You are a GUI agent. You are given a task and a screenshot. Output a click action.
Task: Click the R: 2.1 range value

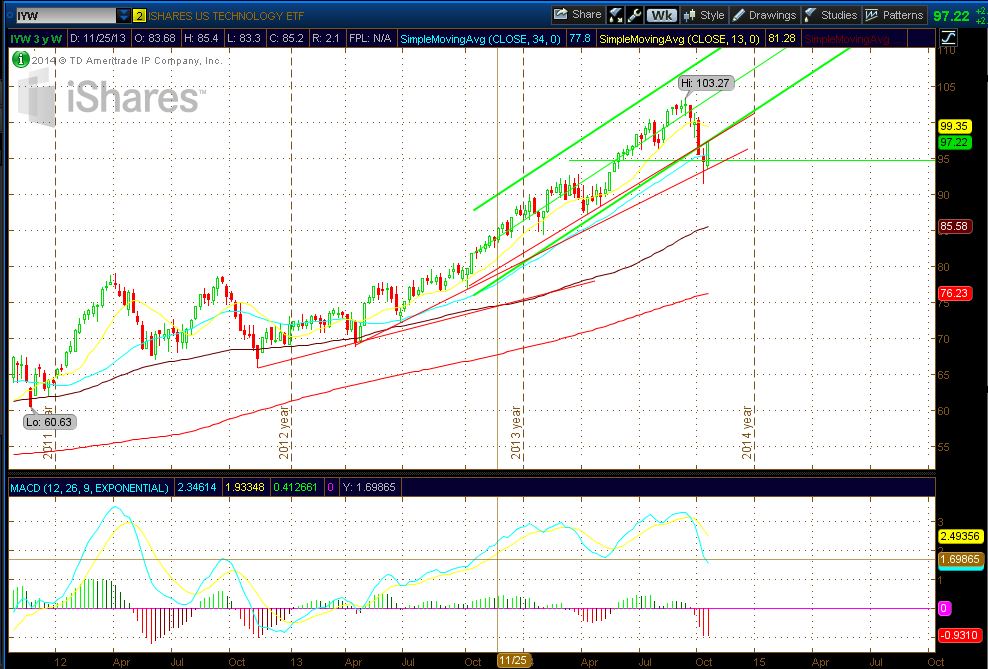coord(326,38)
